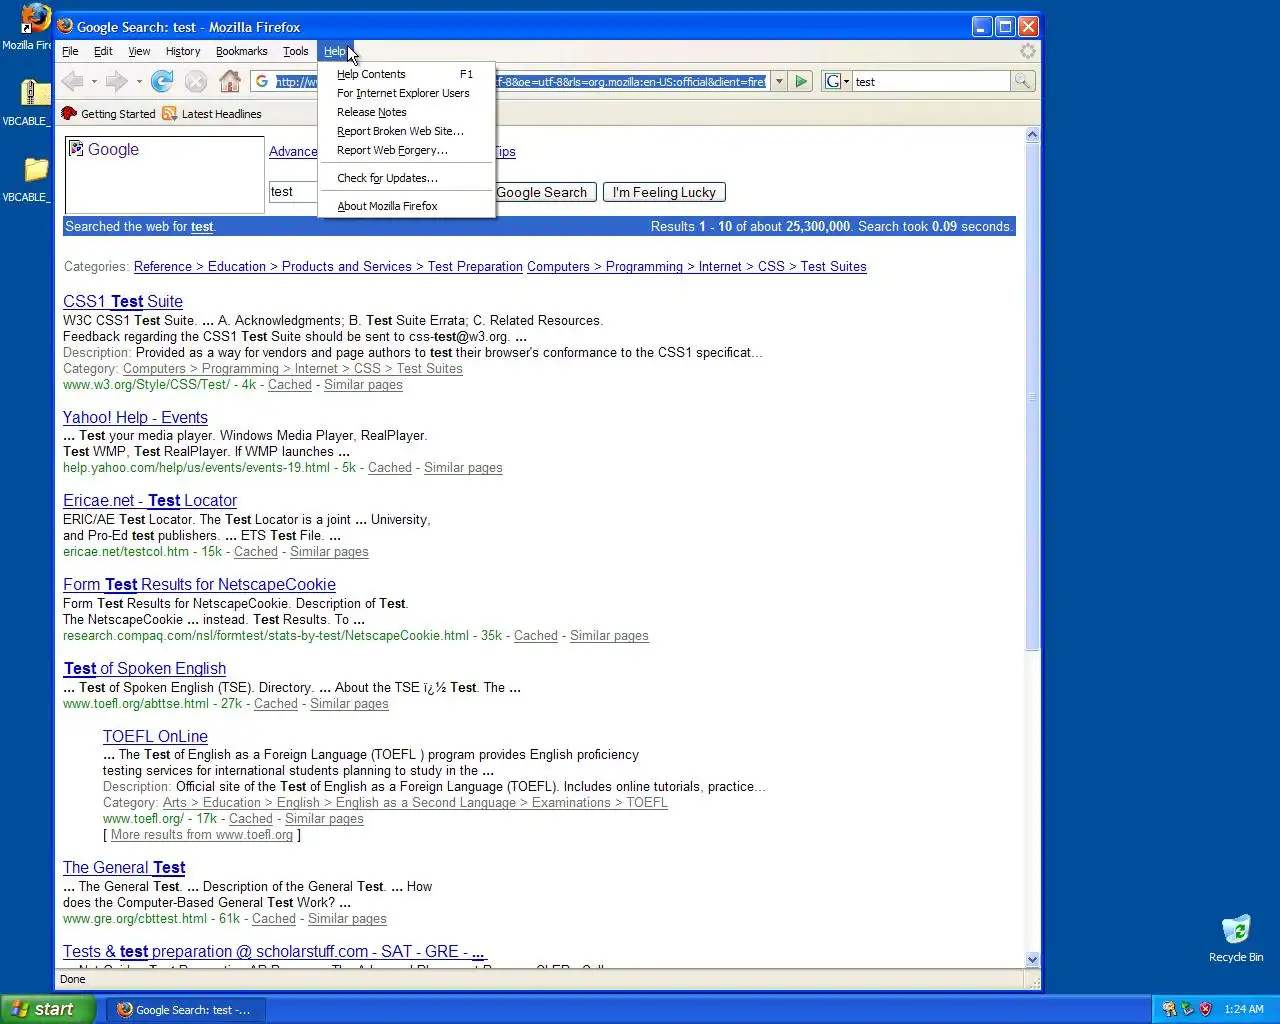The height and width of the screenshot is (1024, 1280).
Task: Open the File menu
Action: pyautogui.click(x=70, y=51)
